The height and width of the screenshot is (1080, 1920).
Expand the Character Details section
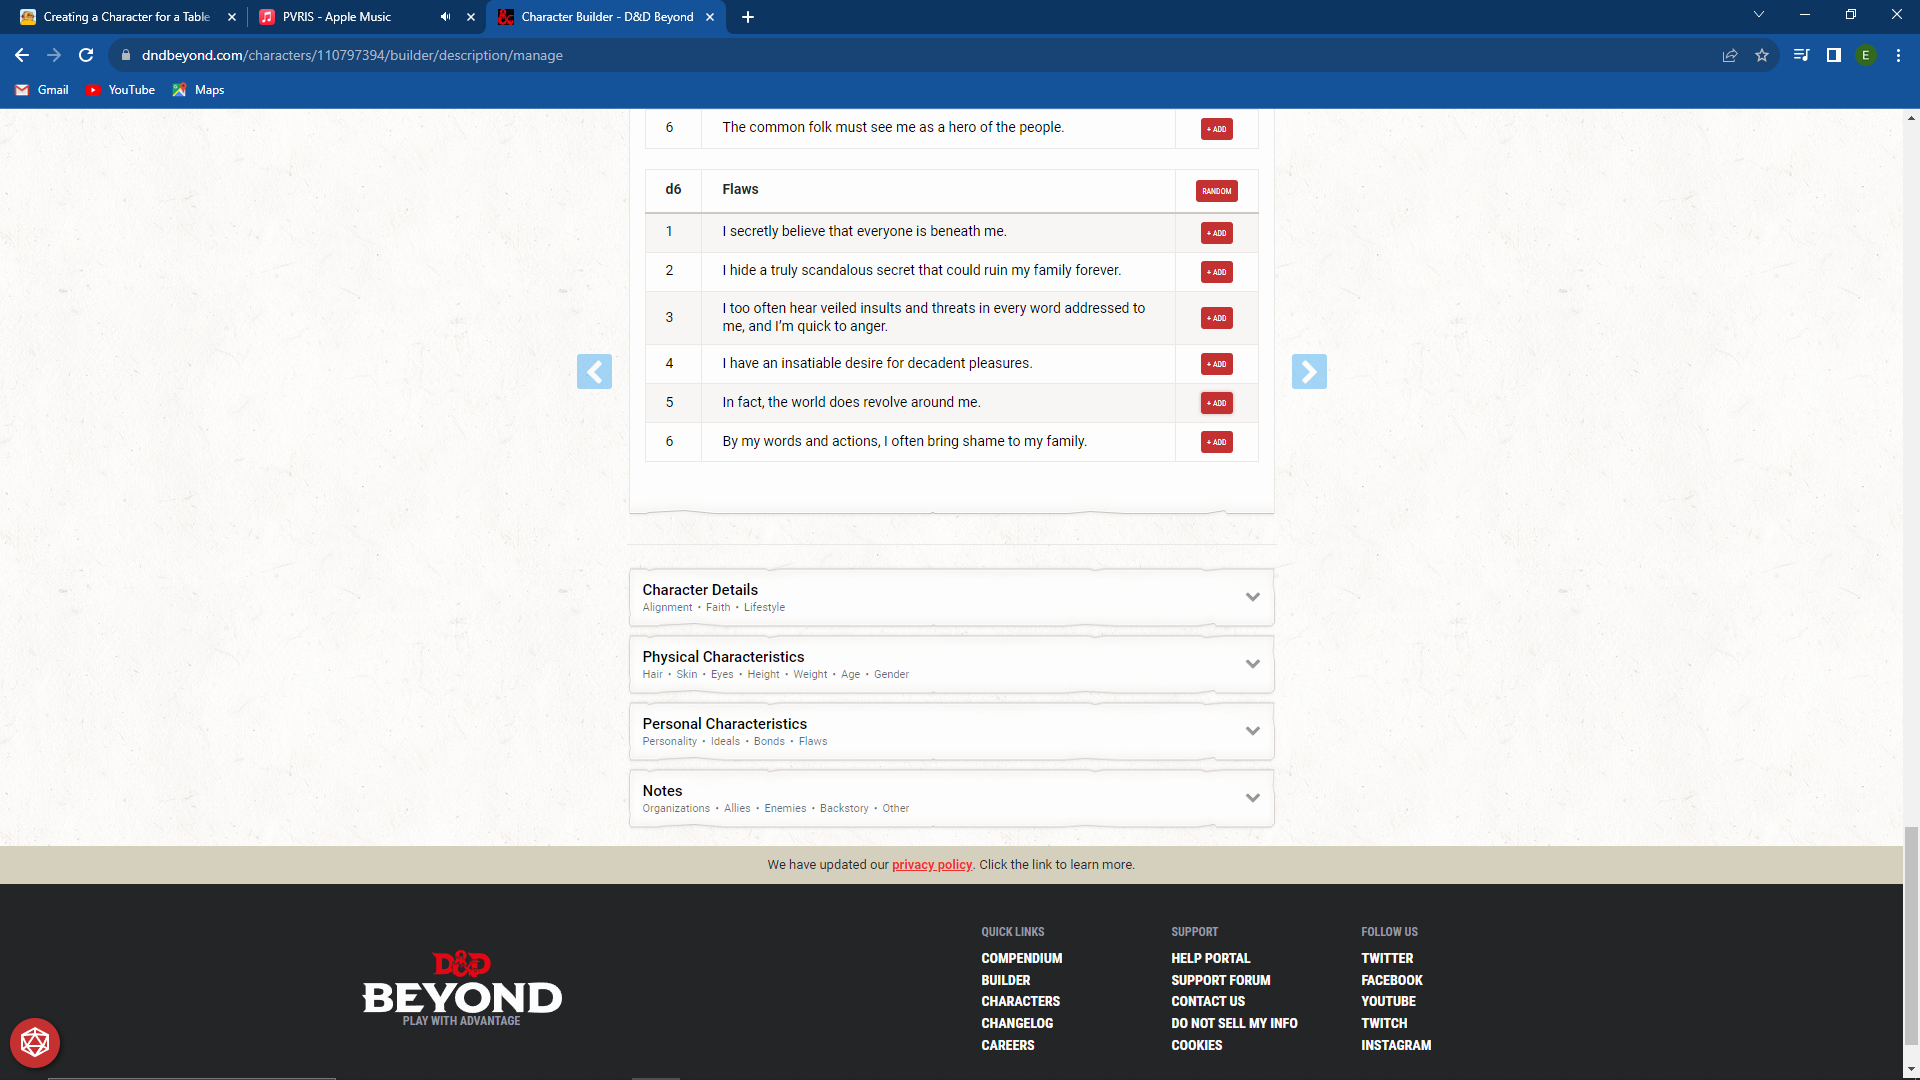click(1252, 596)
